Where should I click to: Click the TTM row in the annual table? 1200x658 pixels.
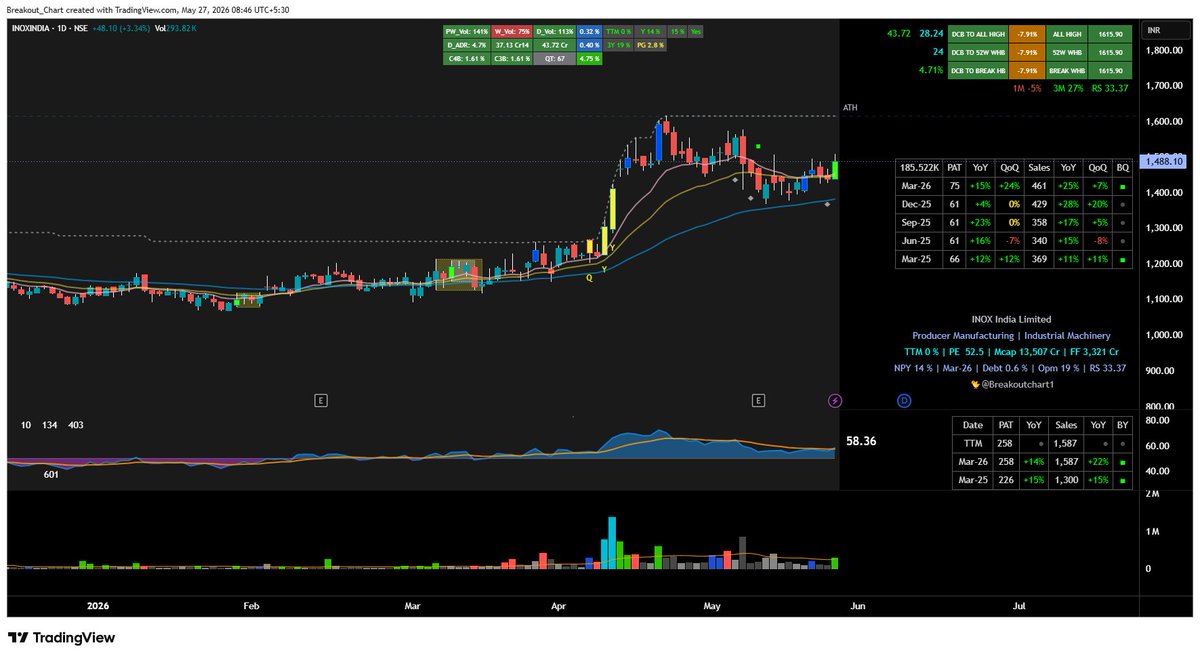click(x=1042, y=442)
